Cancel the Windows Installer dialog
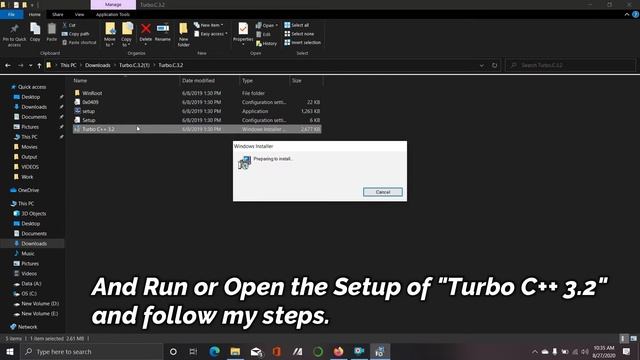 [x=382, y=192]
